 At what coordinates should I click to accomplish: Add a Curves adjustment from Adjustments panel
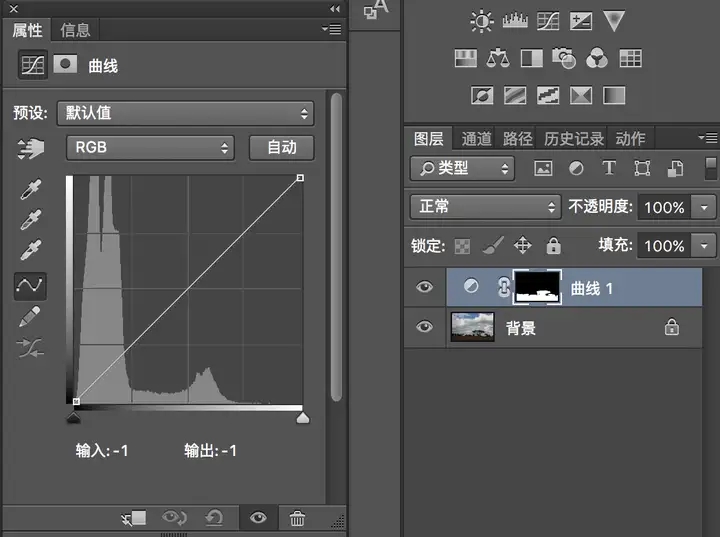click(548, 21)
